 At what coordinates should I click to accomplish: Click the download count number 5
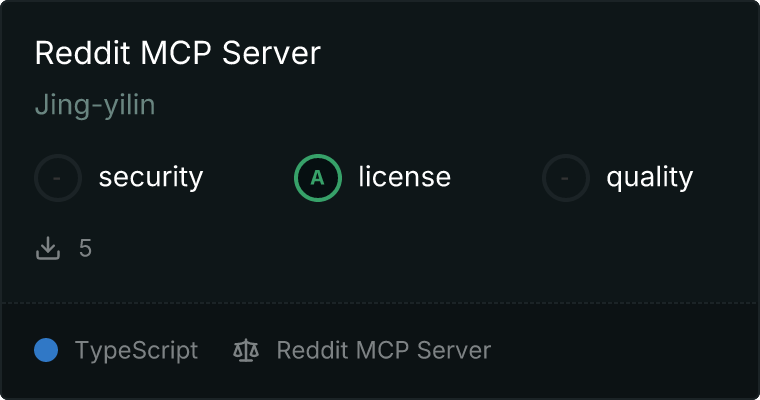[85, 248]
